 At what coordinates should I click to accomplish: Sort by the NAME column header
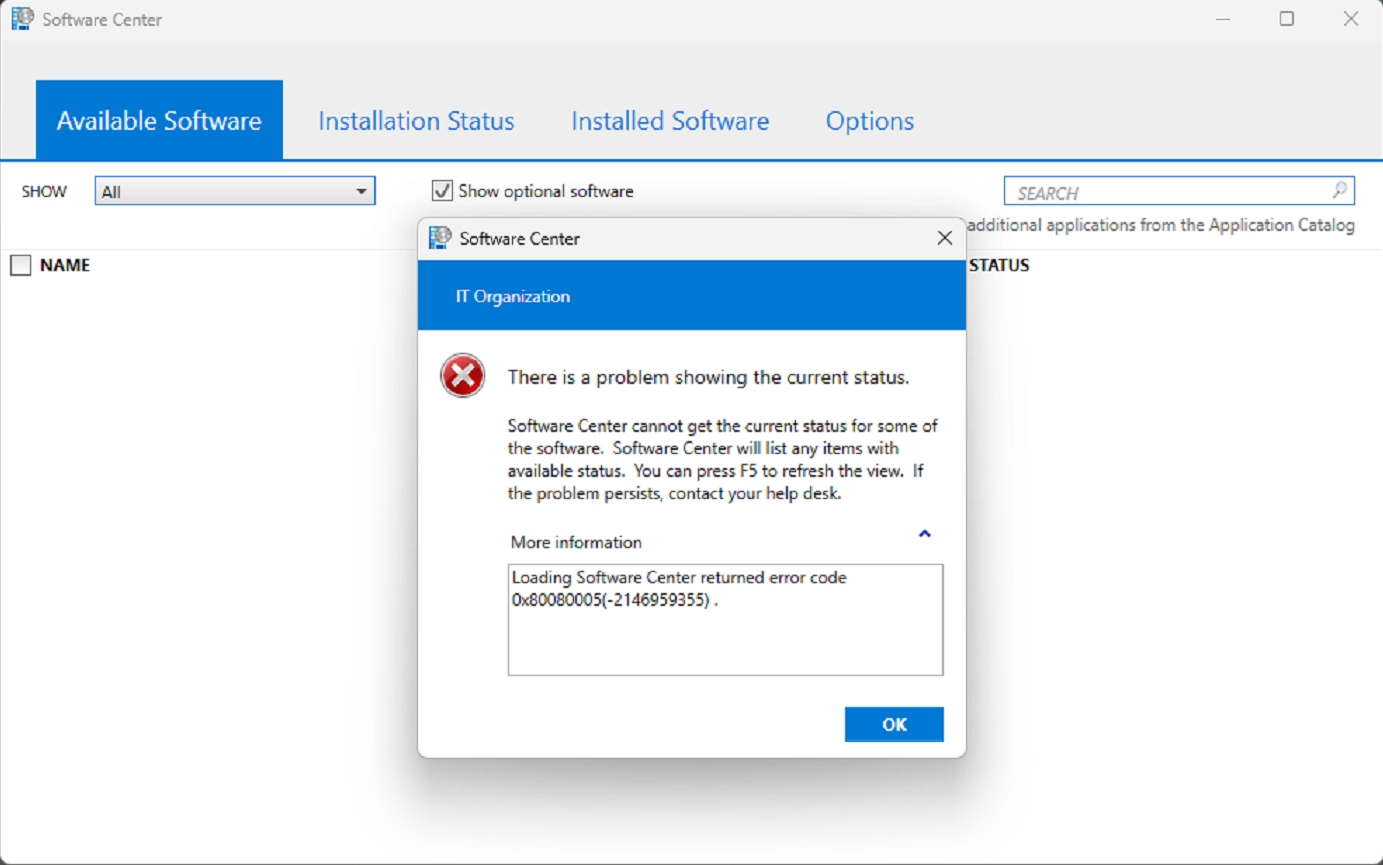[65, 265]
